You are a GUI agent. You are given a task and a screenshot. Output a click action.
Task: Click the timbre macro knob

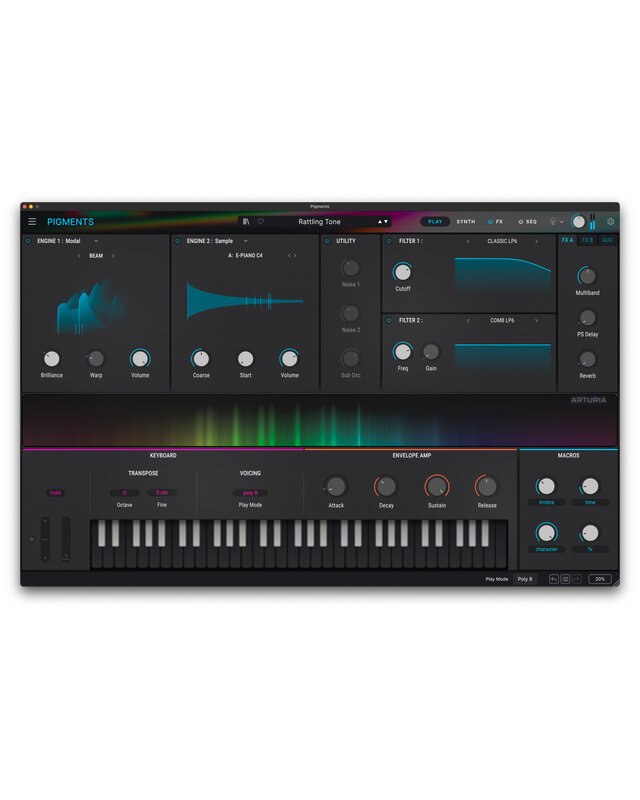click(x=546, y=486)
